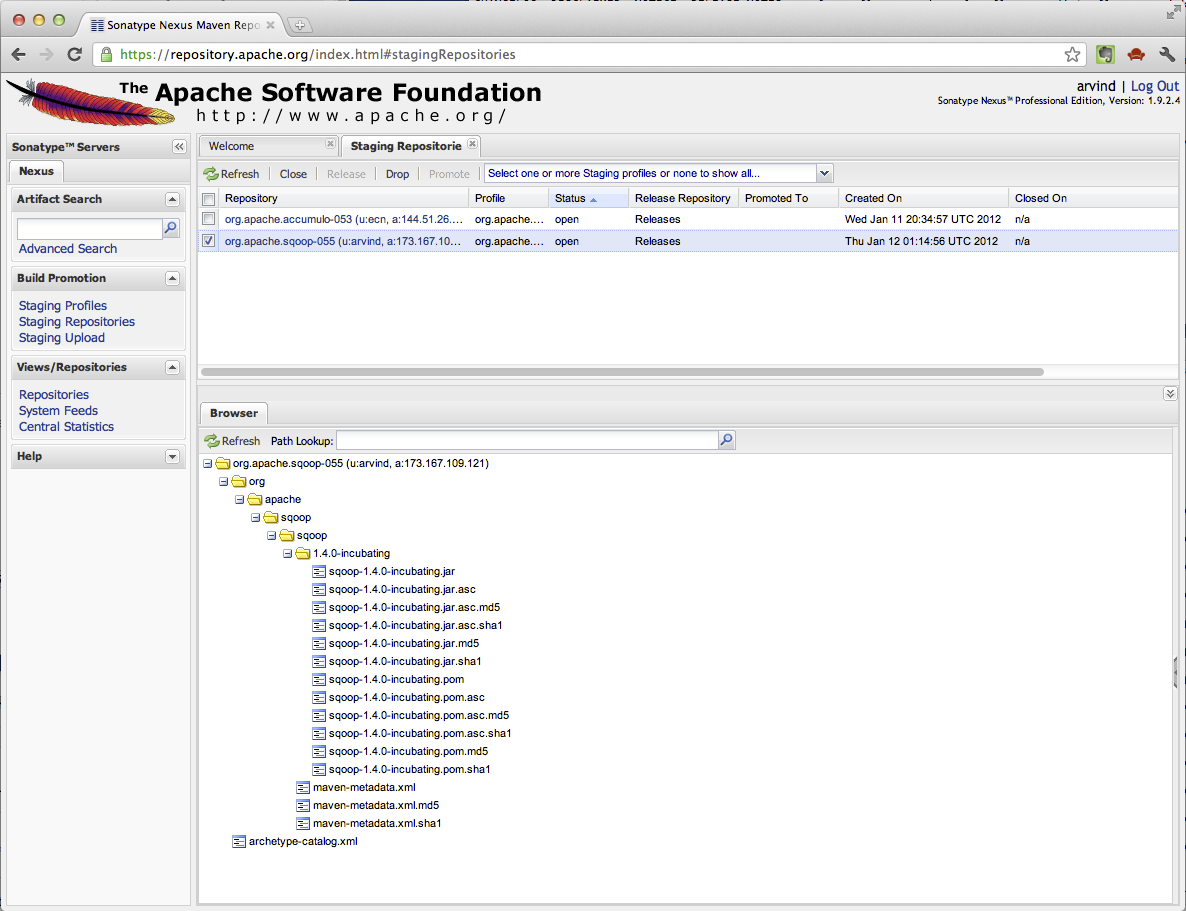Go back with browser back arrow
Viewport: 1186px width, 911px height.
[19, 54]
